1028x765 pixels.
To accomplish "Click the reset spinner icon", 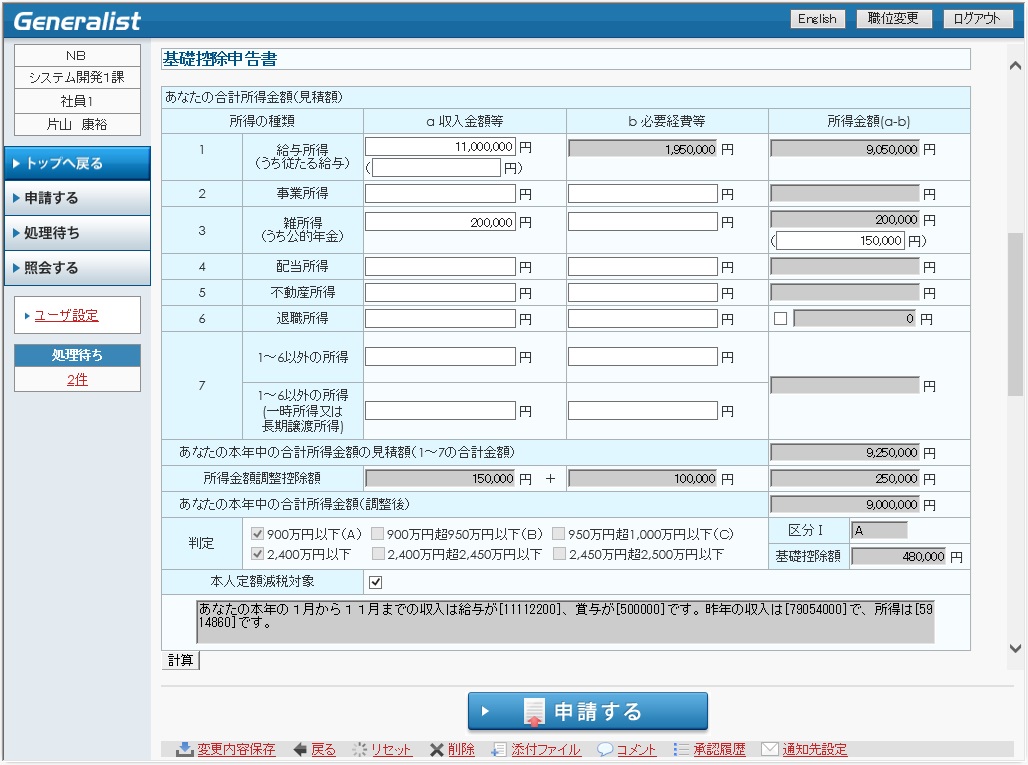I will coord(359,749).
